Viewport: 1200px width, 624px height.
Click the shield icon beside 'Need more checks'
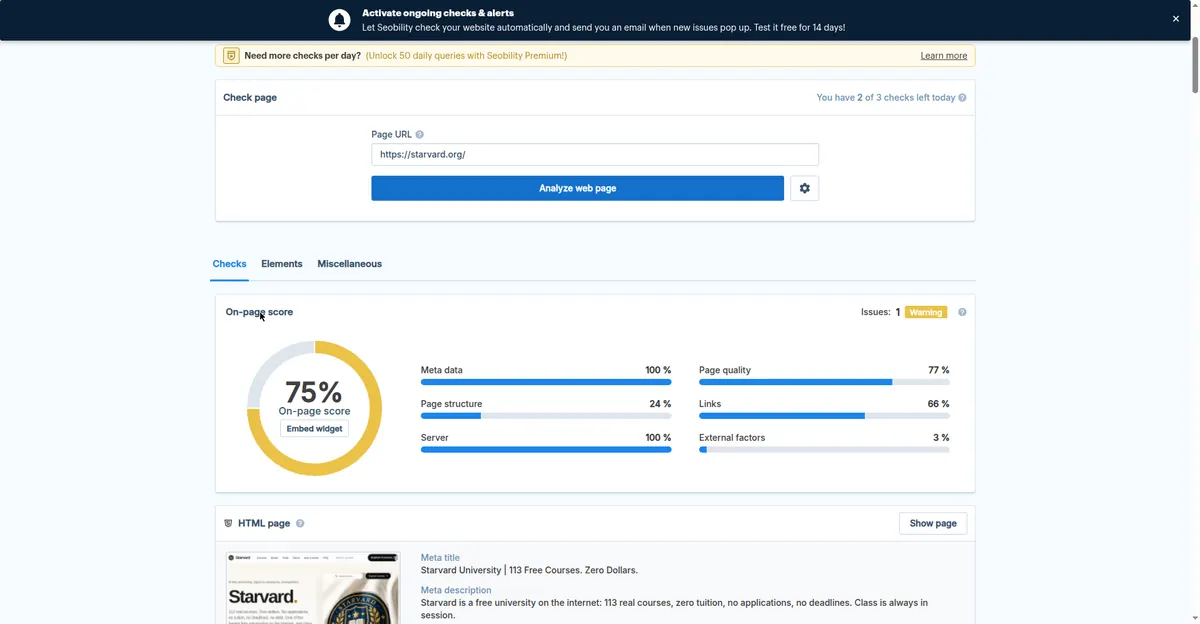[x=231, y=56]
